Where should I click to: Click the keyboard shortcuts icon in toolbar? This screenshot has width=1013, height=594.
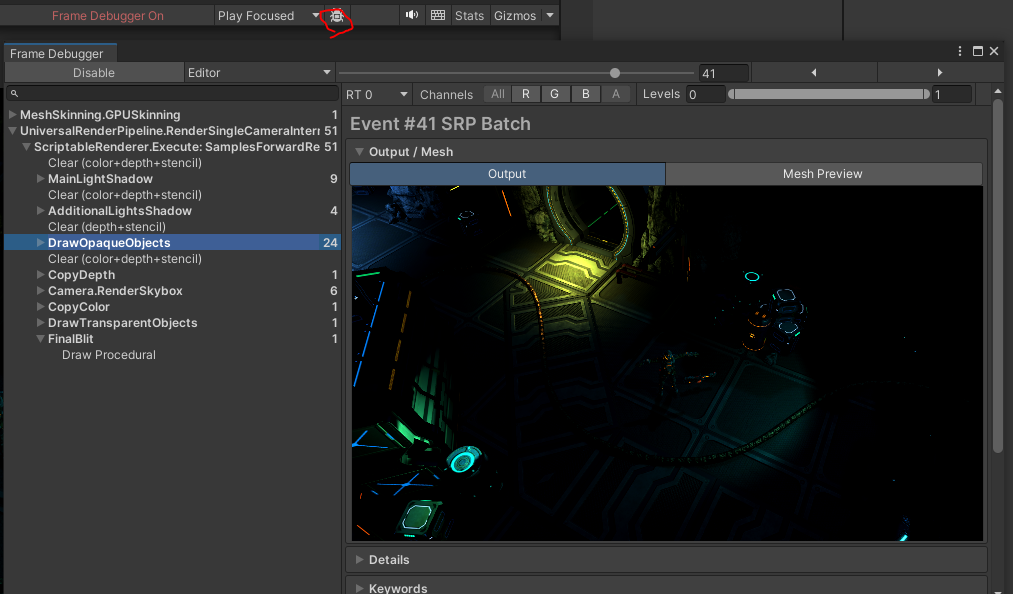pyautogui.click(x=437, y=15)
